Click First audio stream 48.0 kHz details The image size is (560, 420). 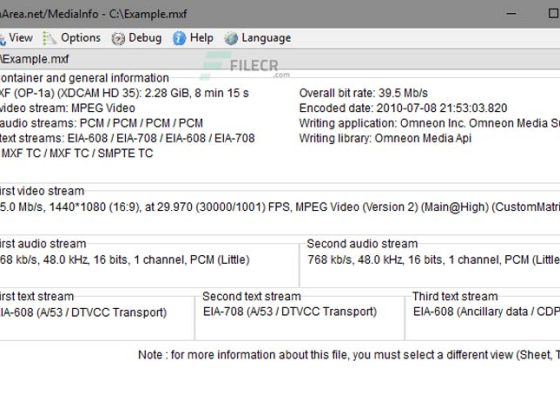(x=125, y=260)
